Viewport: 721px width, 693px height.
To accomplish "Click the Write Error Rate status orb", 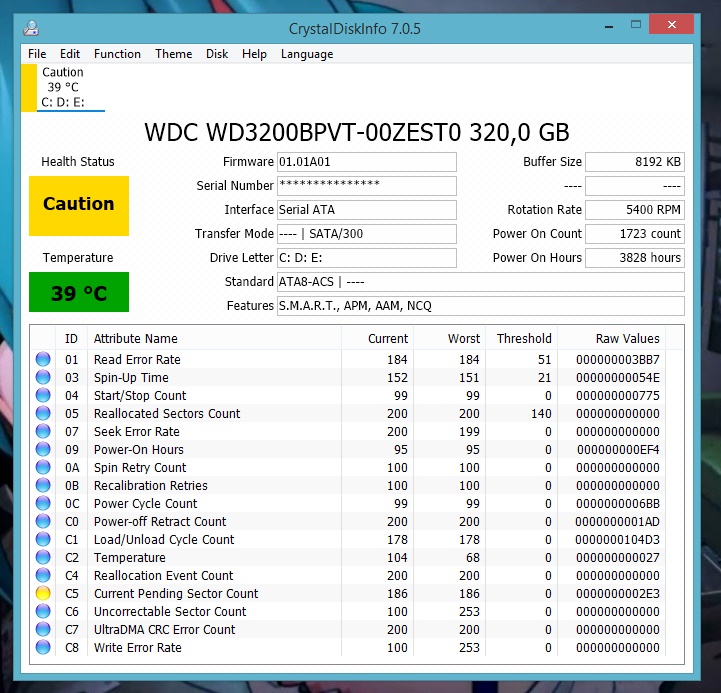I will click(43, 647).
